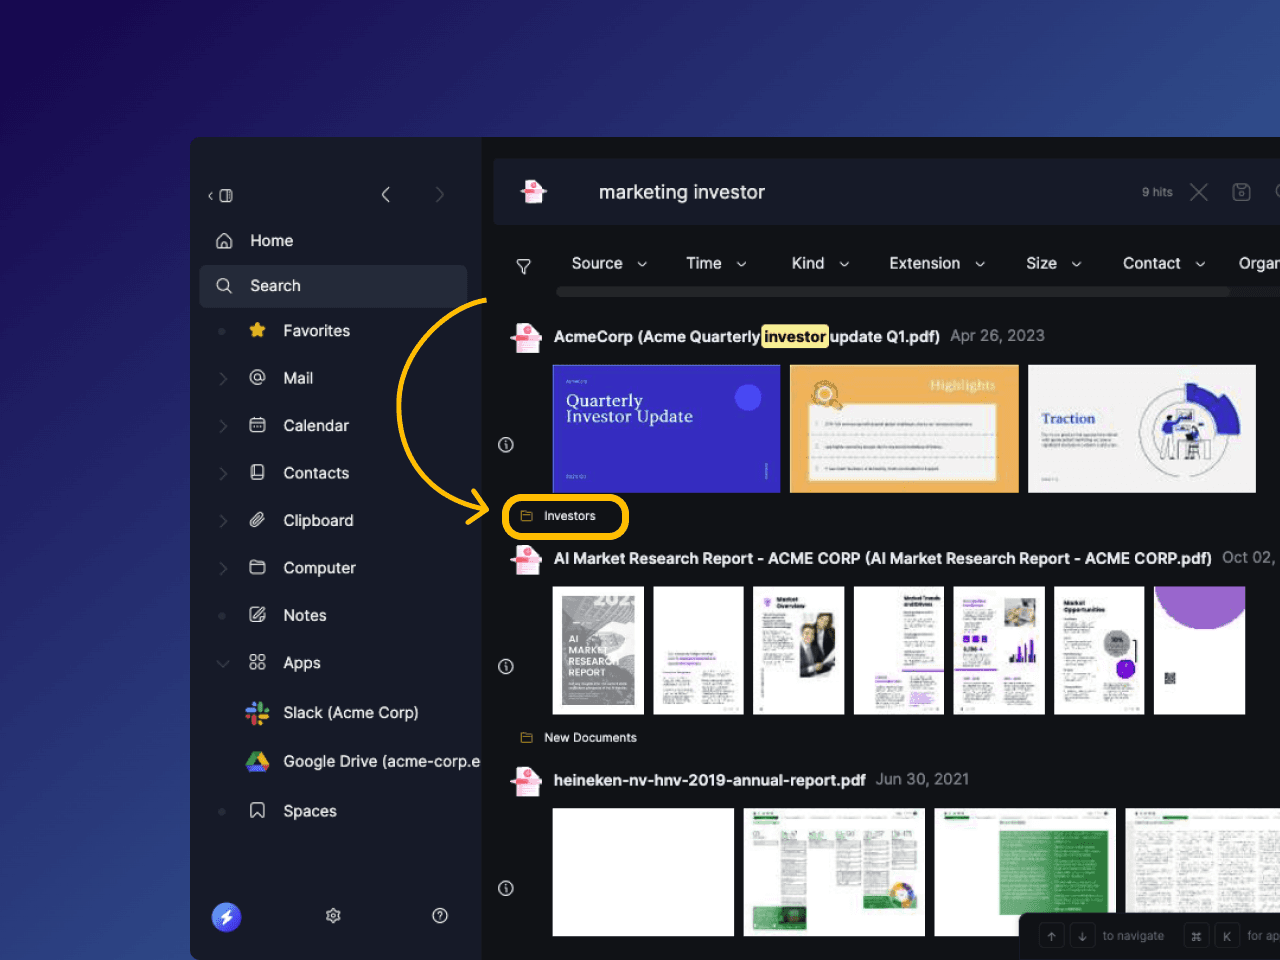Open the New Documents folder link

[x=590, y=738]
